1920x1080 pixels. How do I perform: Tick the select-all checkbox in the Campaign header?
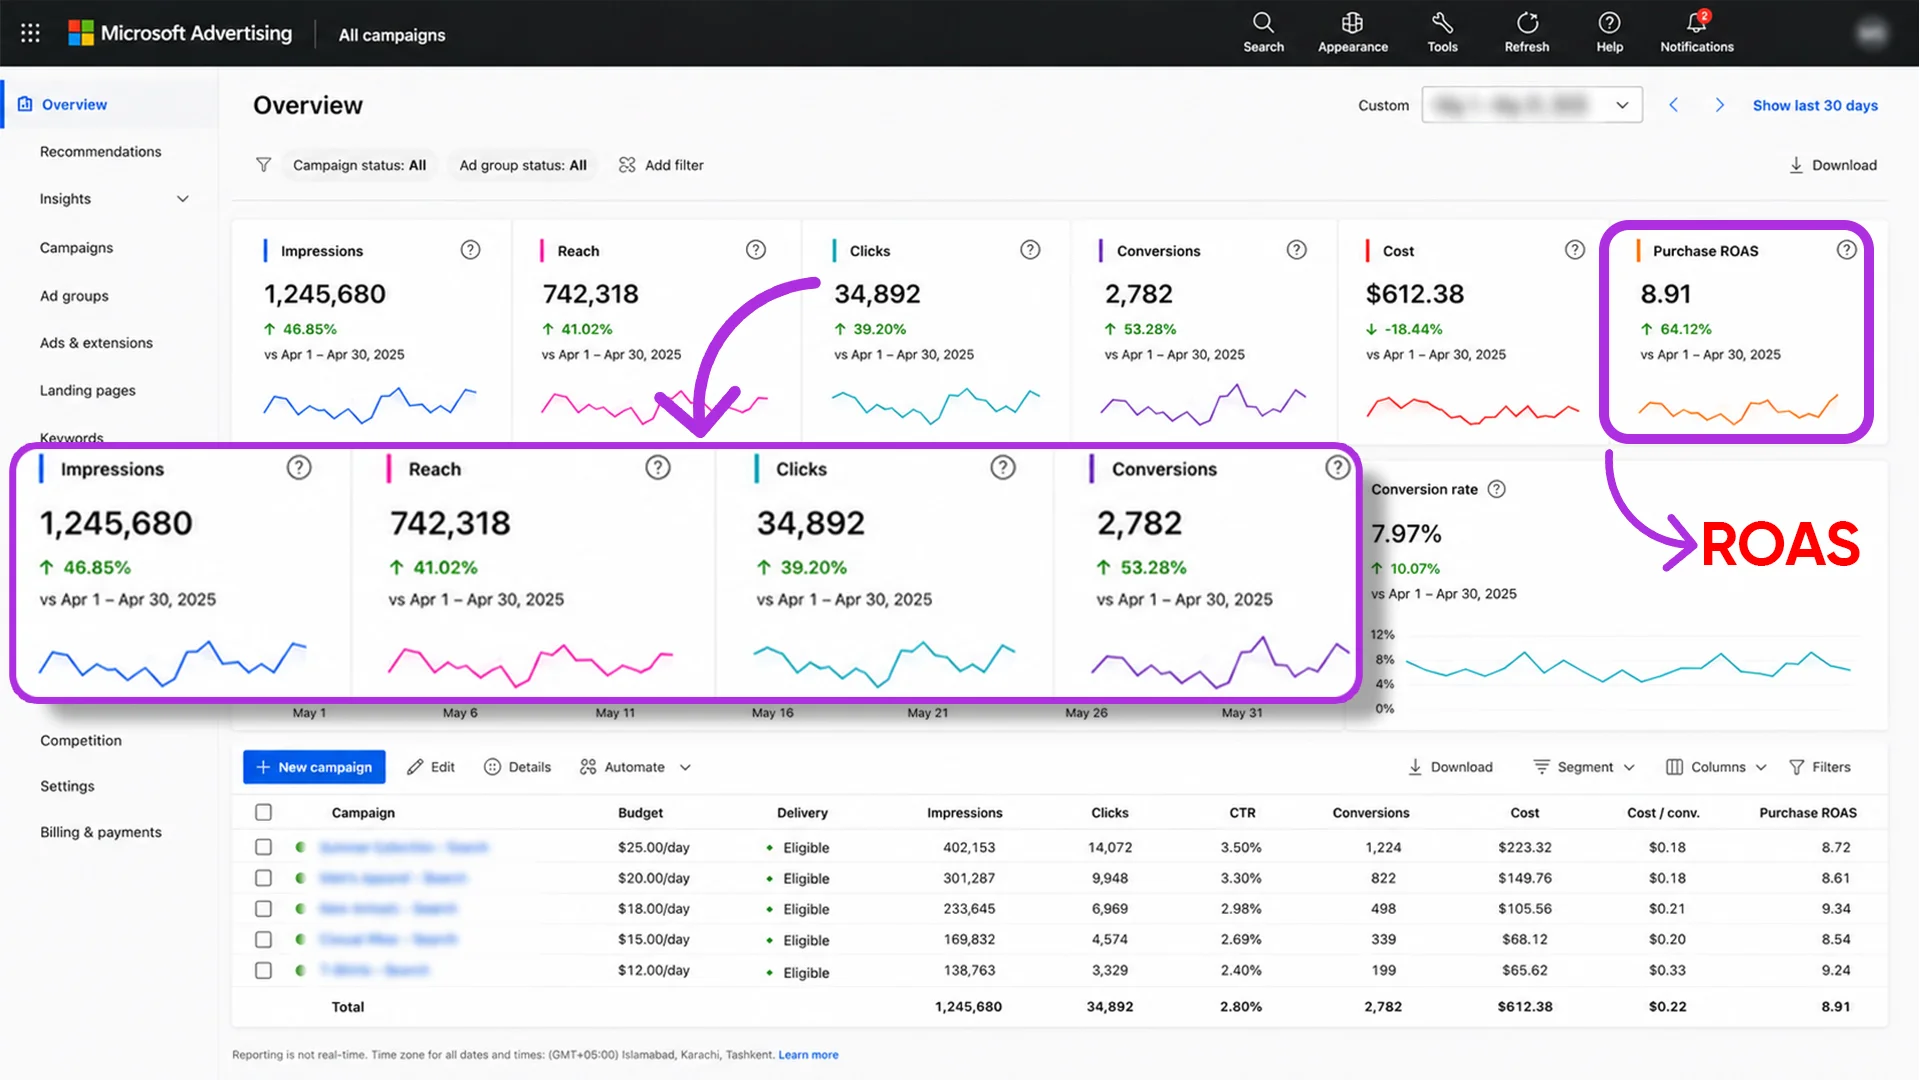(263, 812)
